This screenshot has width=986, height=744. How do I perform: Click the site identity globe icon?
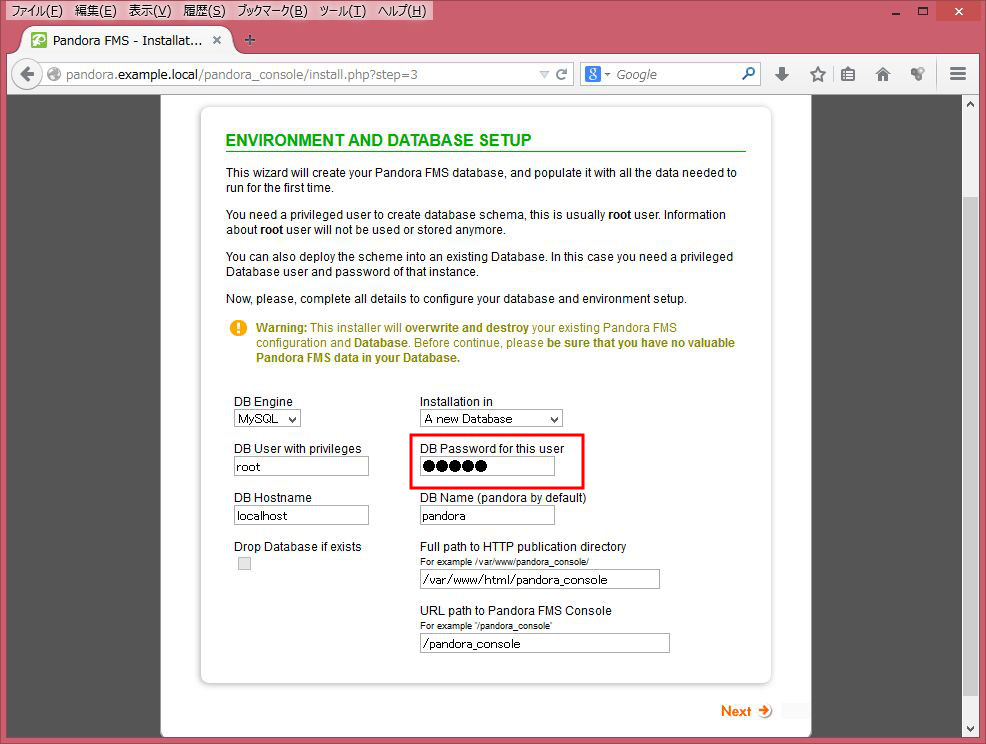coord(54,74)
